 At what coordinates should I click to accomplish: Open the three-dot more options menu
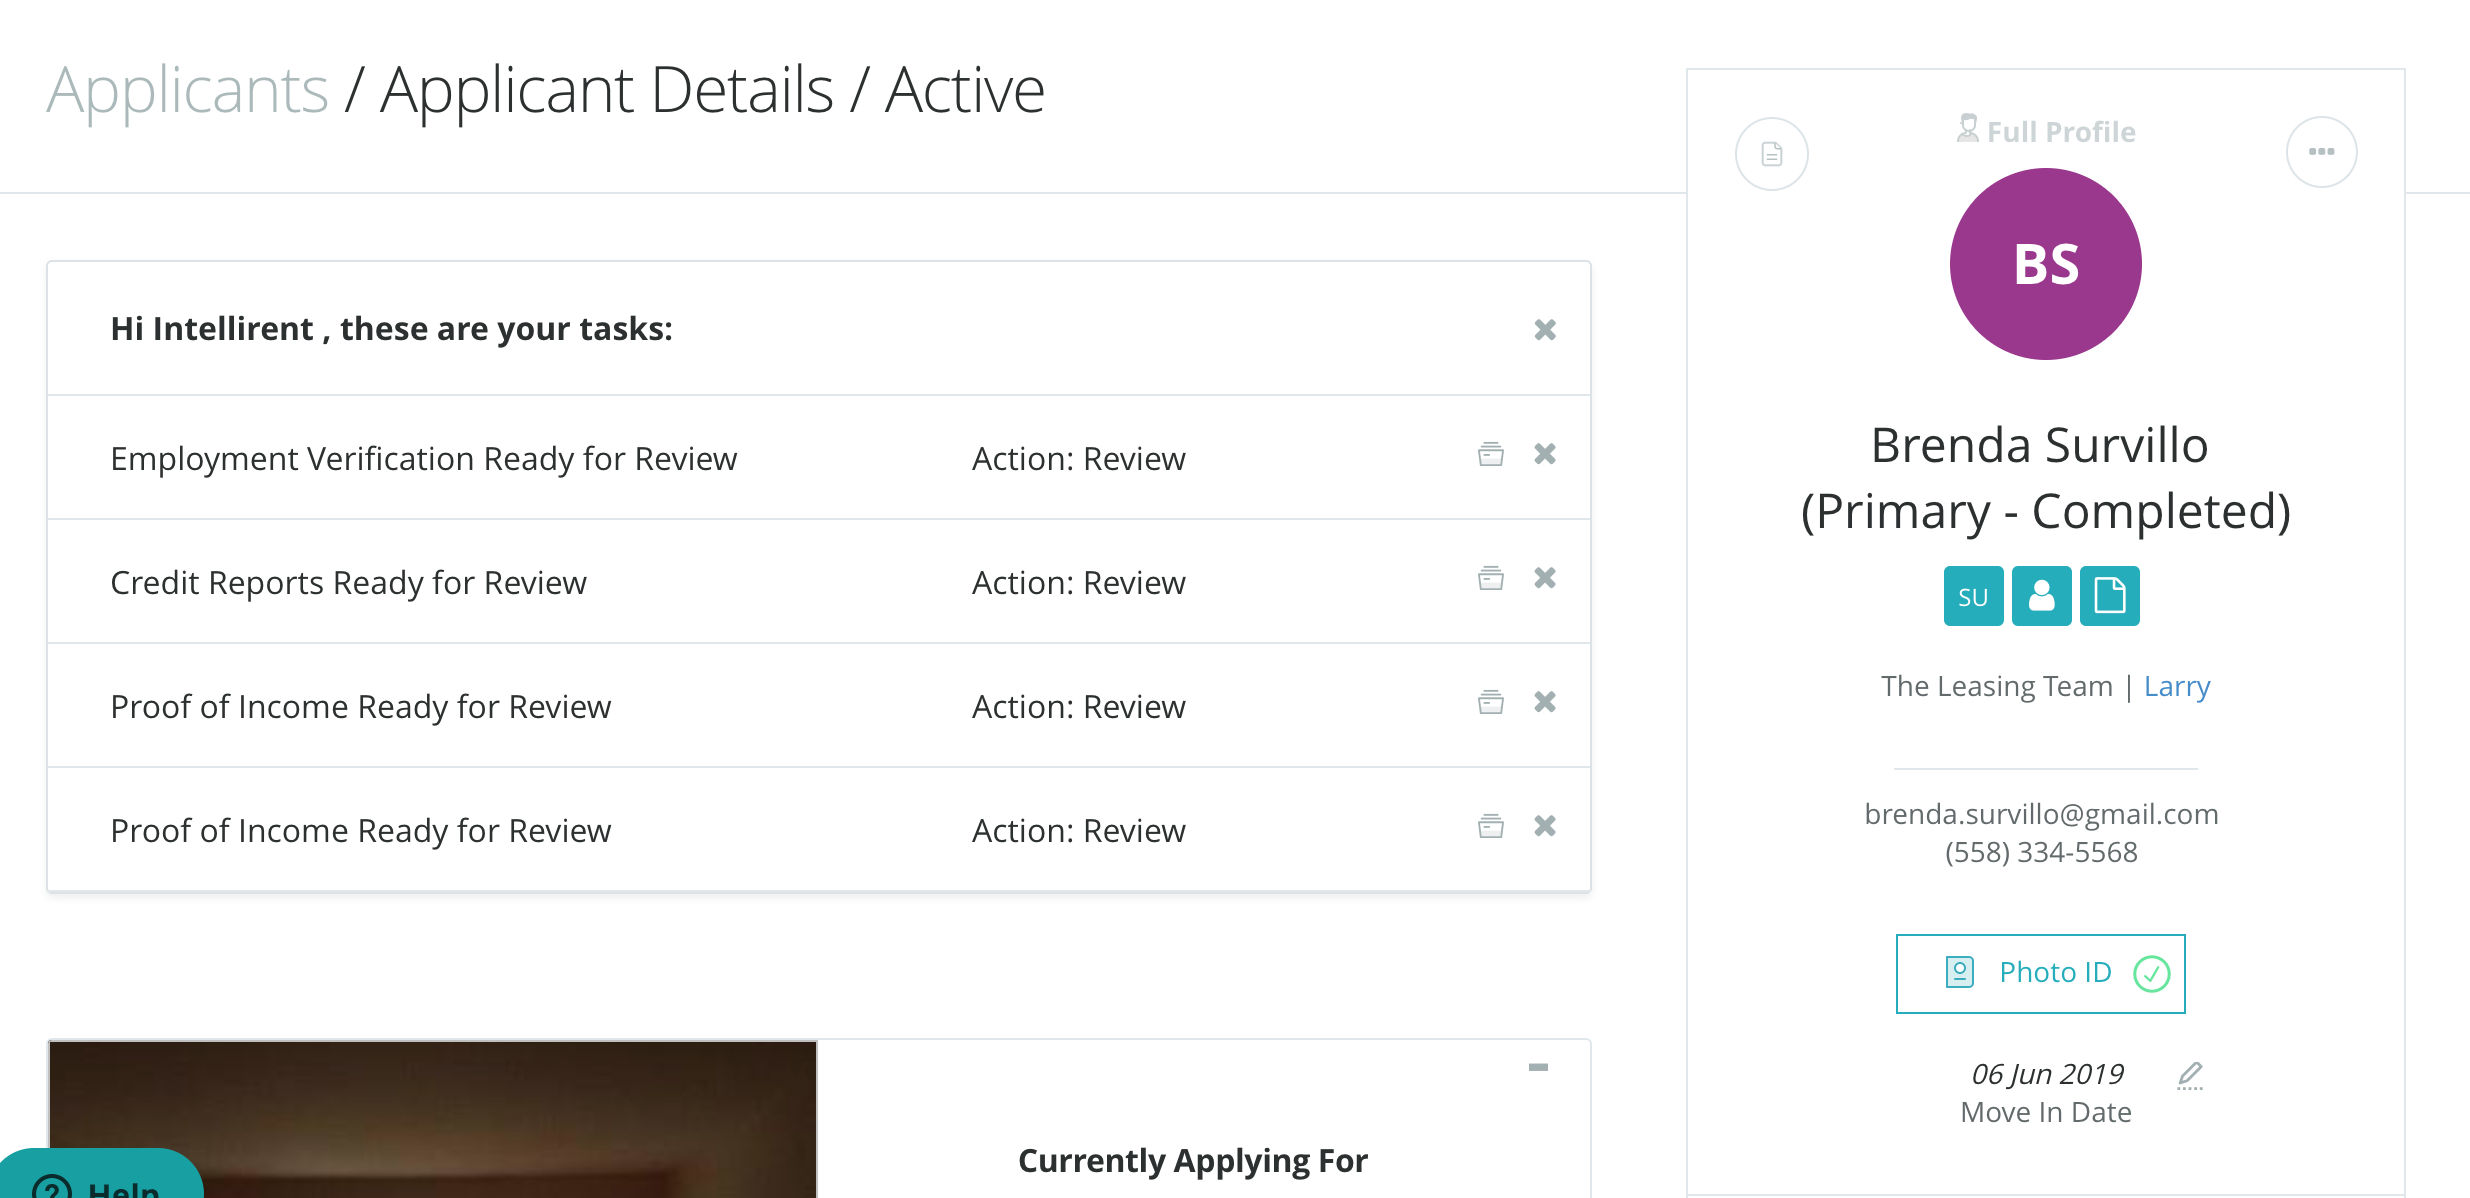[2321, 152]
